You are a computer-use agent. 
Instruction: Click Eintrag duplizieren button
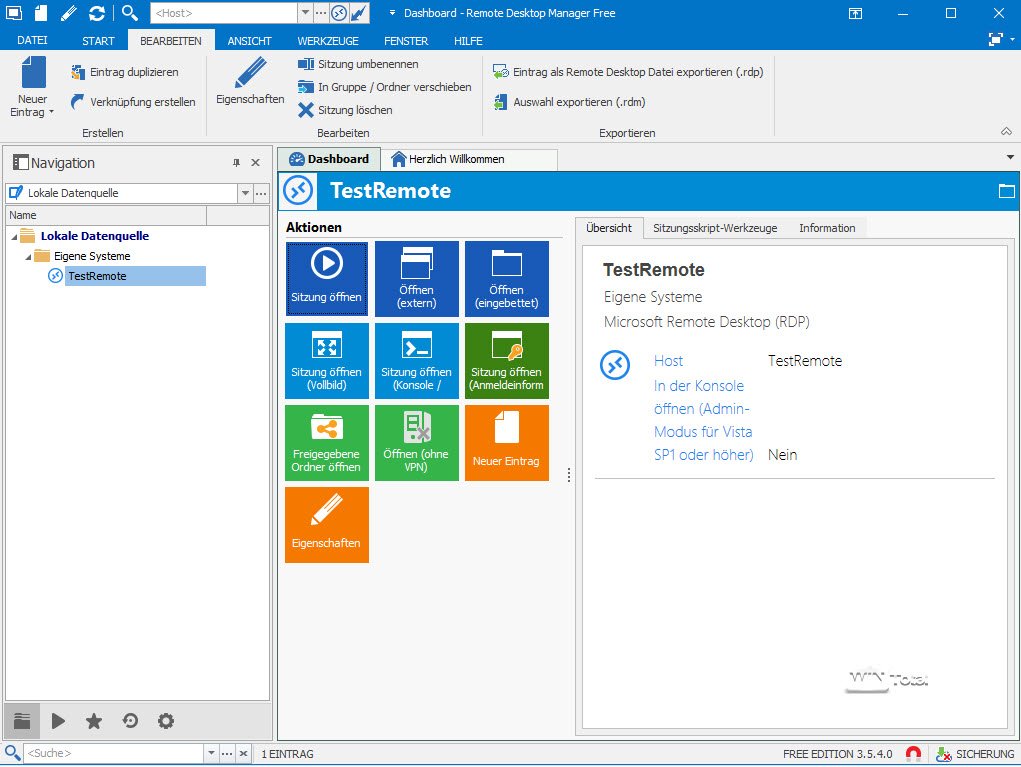click(125, 72)
